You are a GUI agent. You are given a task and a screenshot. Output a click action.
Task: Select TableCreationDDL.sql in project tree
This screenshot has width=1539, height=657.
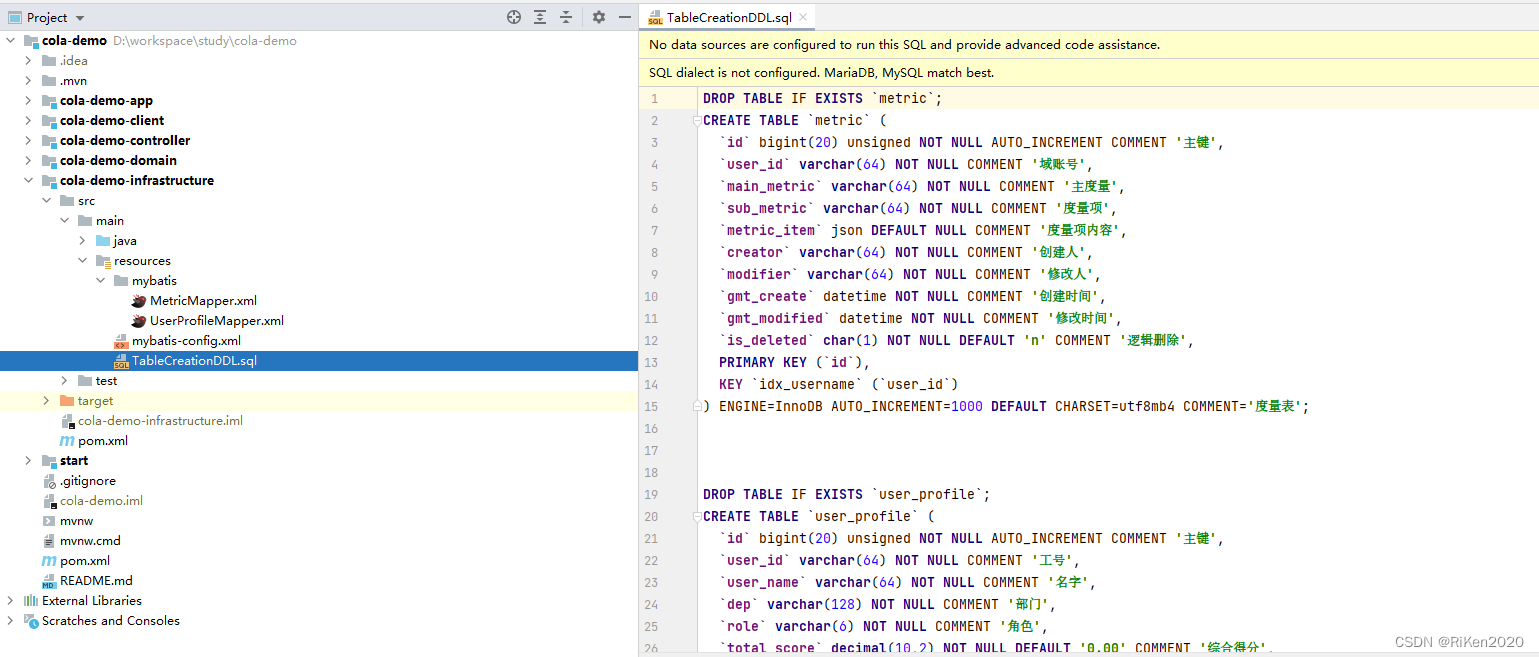click(x=194, y=361)
